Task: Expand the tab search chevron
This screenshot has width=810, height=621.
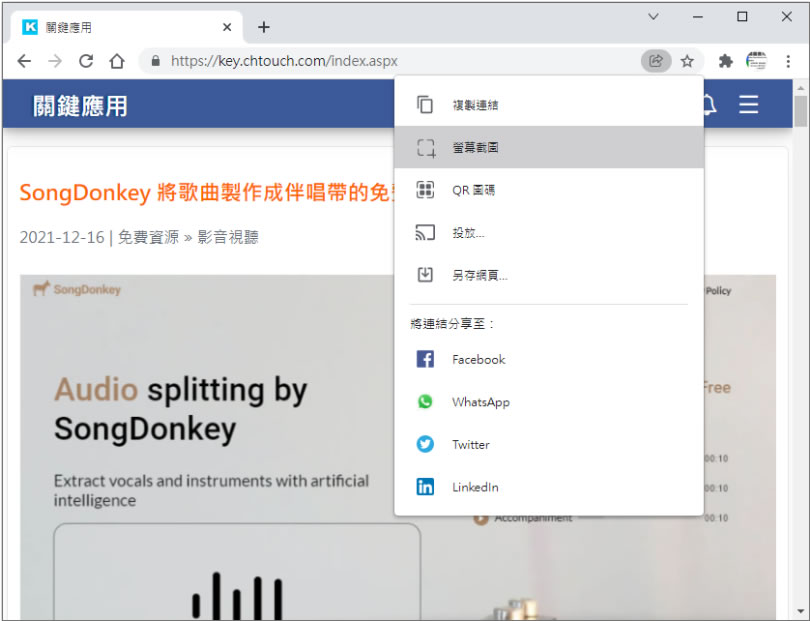Action: point(653,17)
